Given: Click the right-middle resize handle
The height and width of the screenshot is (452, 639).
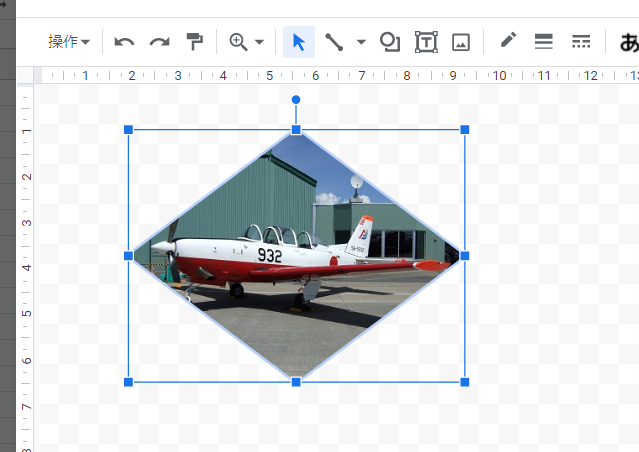Looking at the screenshot, I should pyautogui.click(x=465, y=256).
